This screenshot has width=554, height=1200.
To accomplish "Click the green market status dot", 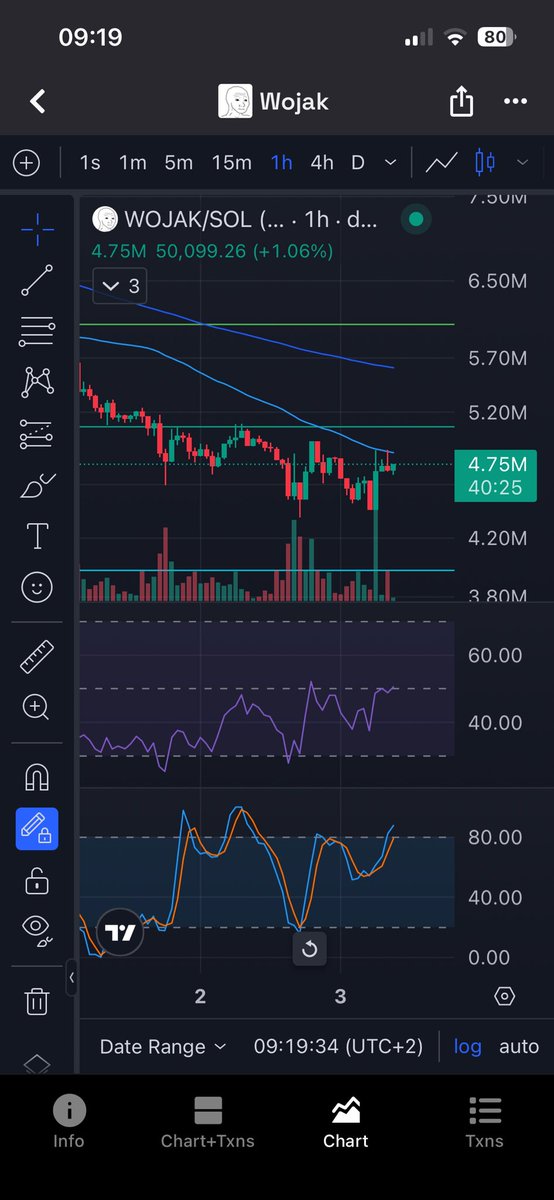I will [x=416, y=219].
